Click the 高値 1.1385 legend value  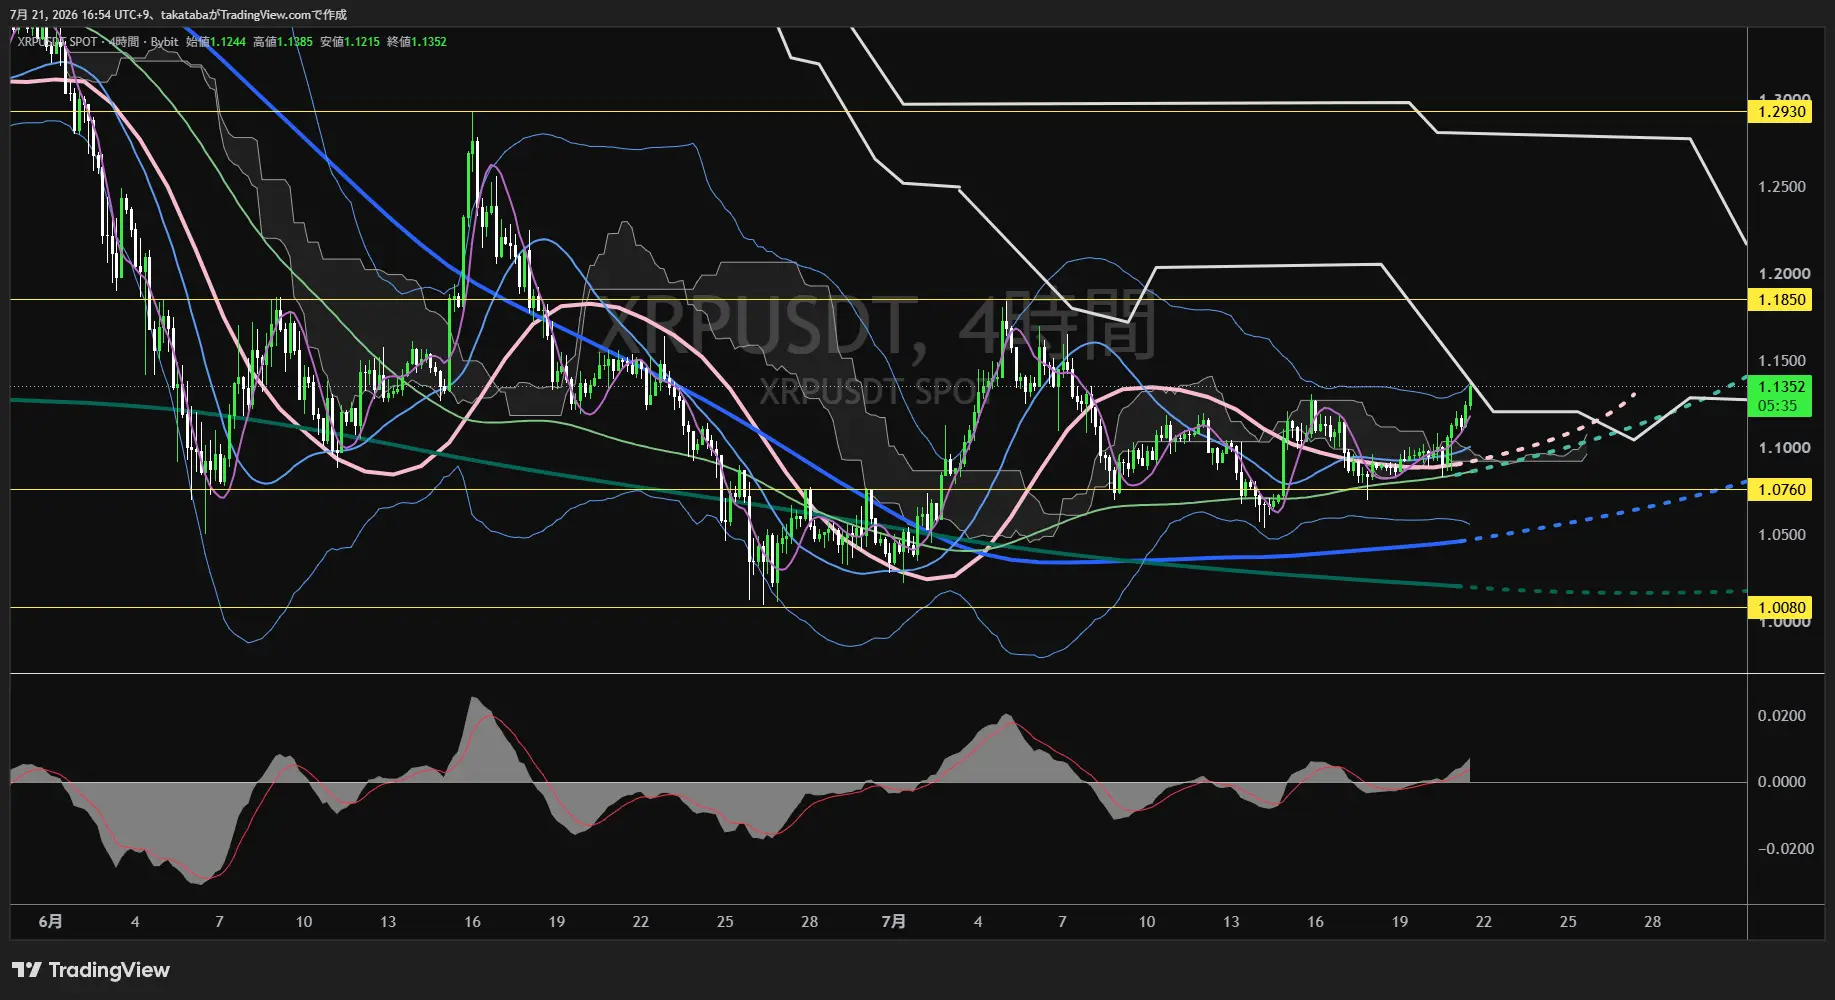[283, 42]
